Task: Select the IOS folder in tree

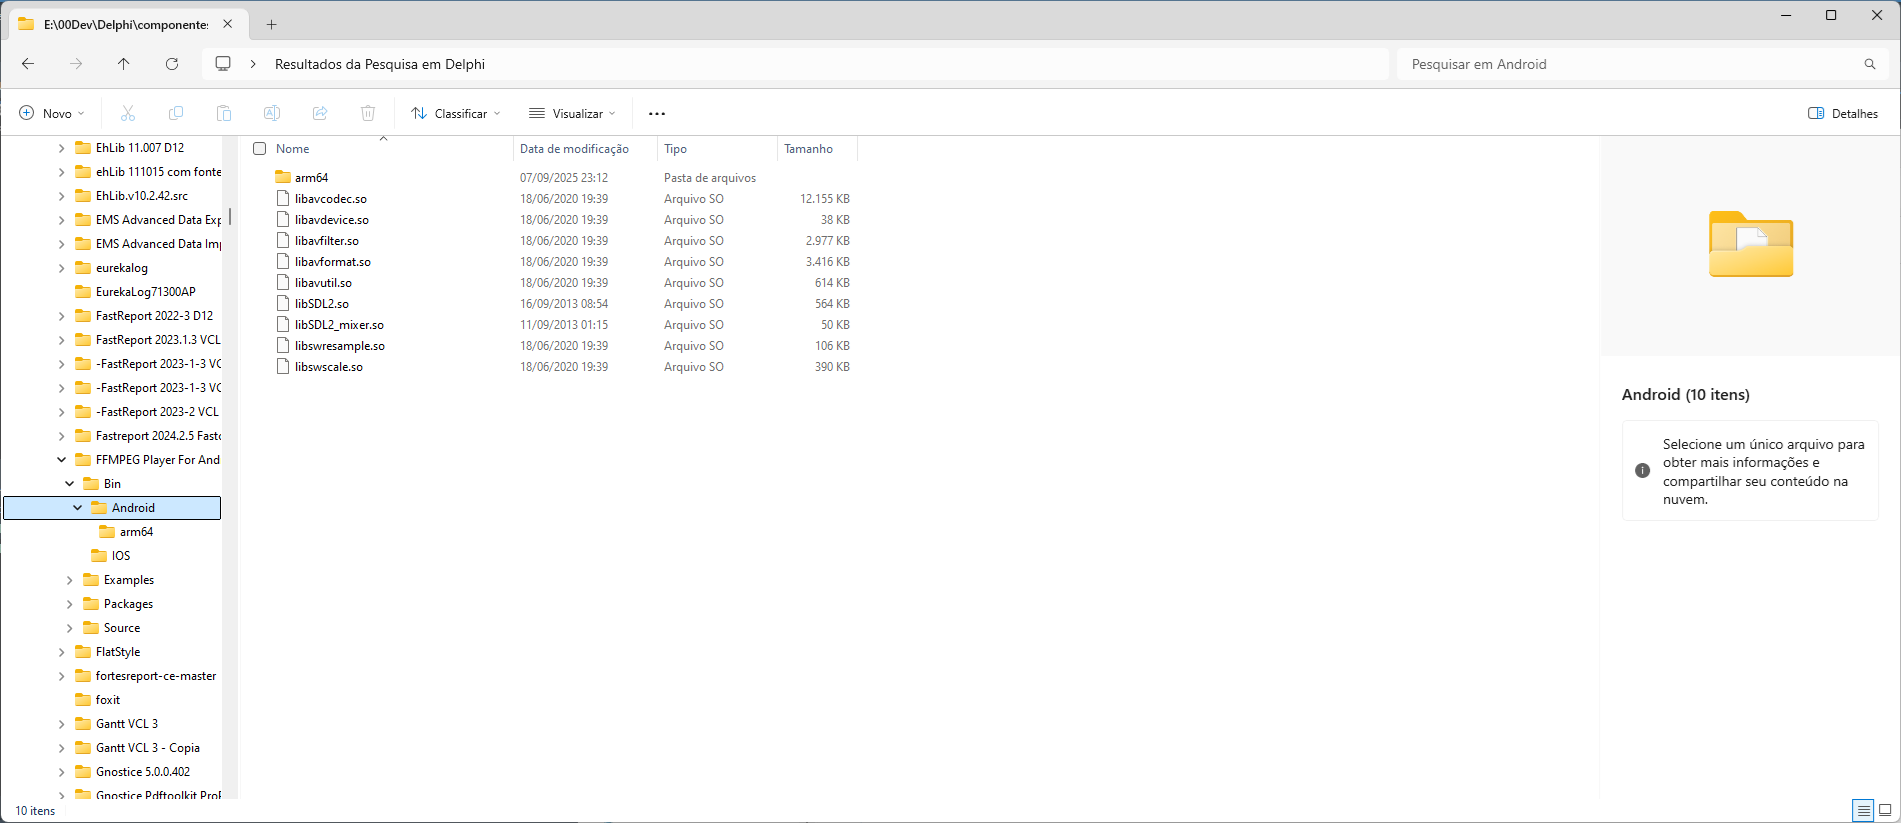Action: 120,556
